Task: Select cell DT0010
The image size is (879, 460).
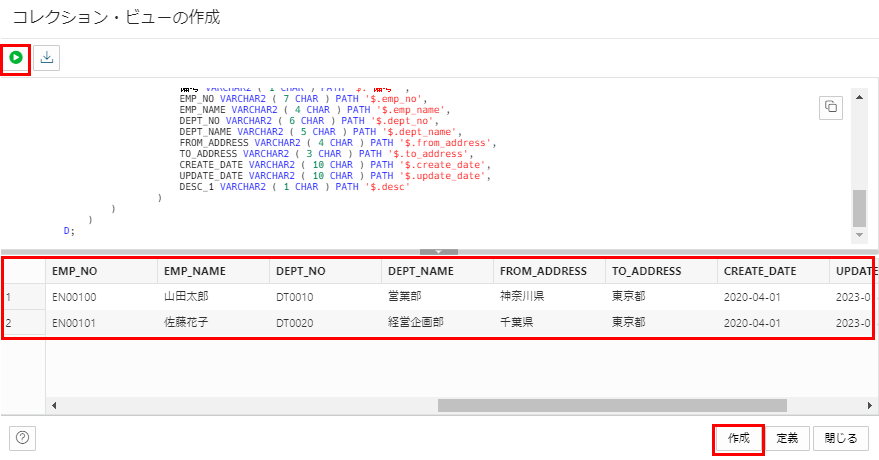Action: pyautogui.click(x=326, y=297)
